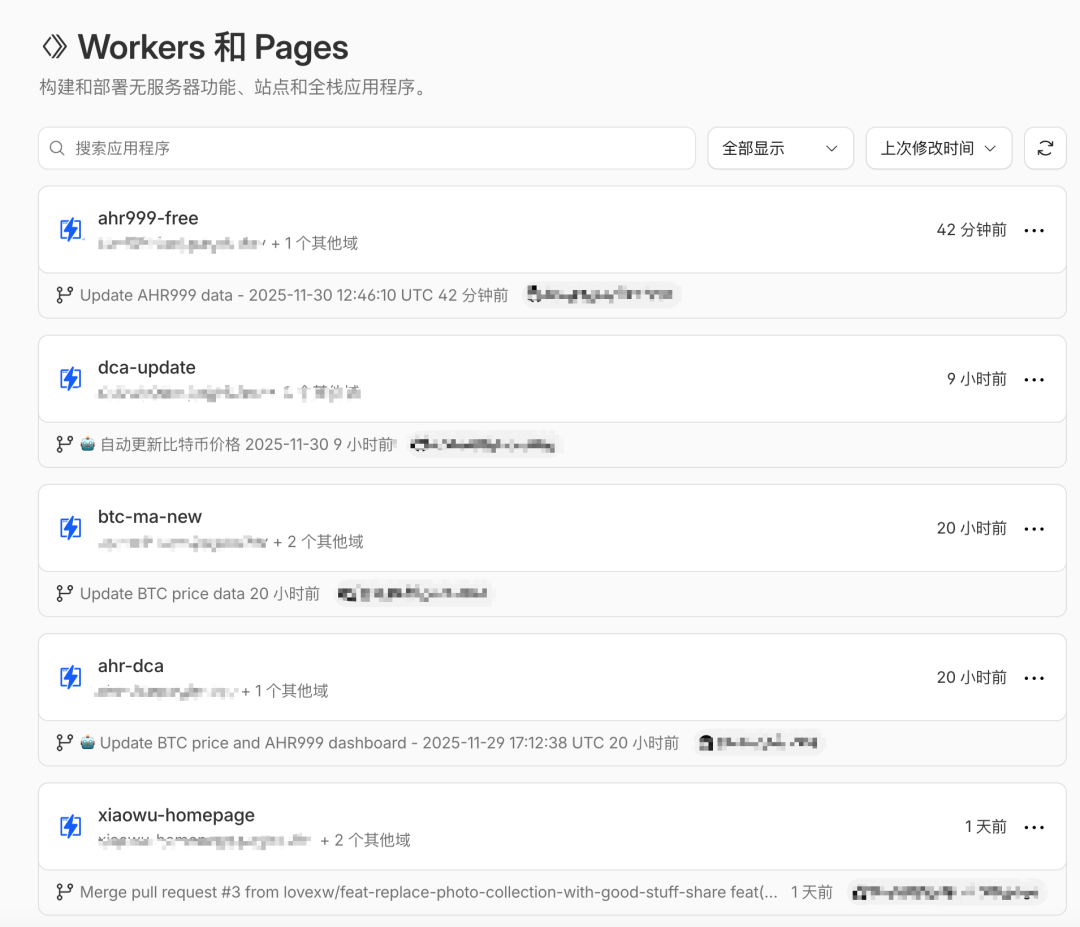Click + 2 个其他域 under btc-ma-new
The height and width of the screenshot is (927, 1080).
318,542
